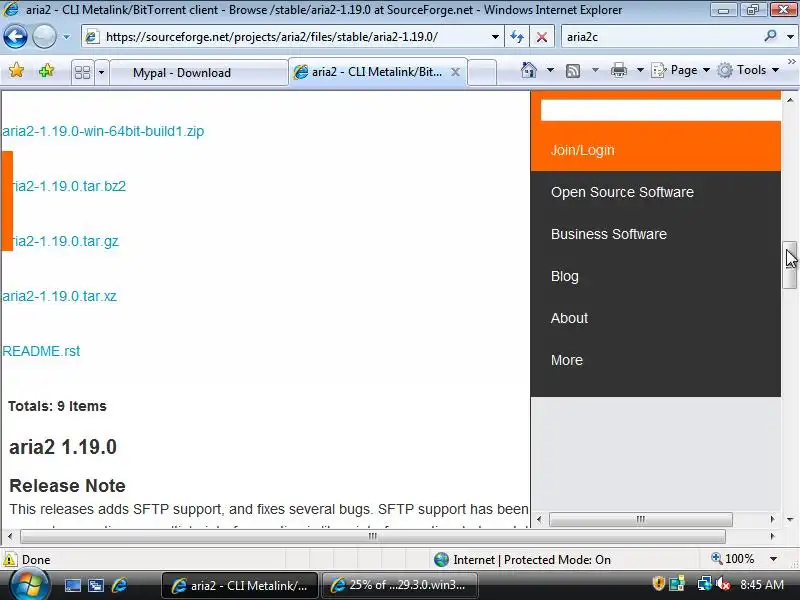Activate aria2 - CLI Metalink taskbar button
This screenshot has width=800, height=600.
point(240,585)
